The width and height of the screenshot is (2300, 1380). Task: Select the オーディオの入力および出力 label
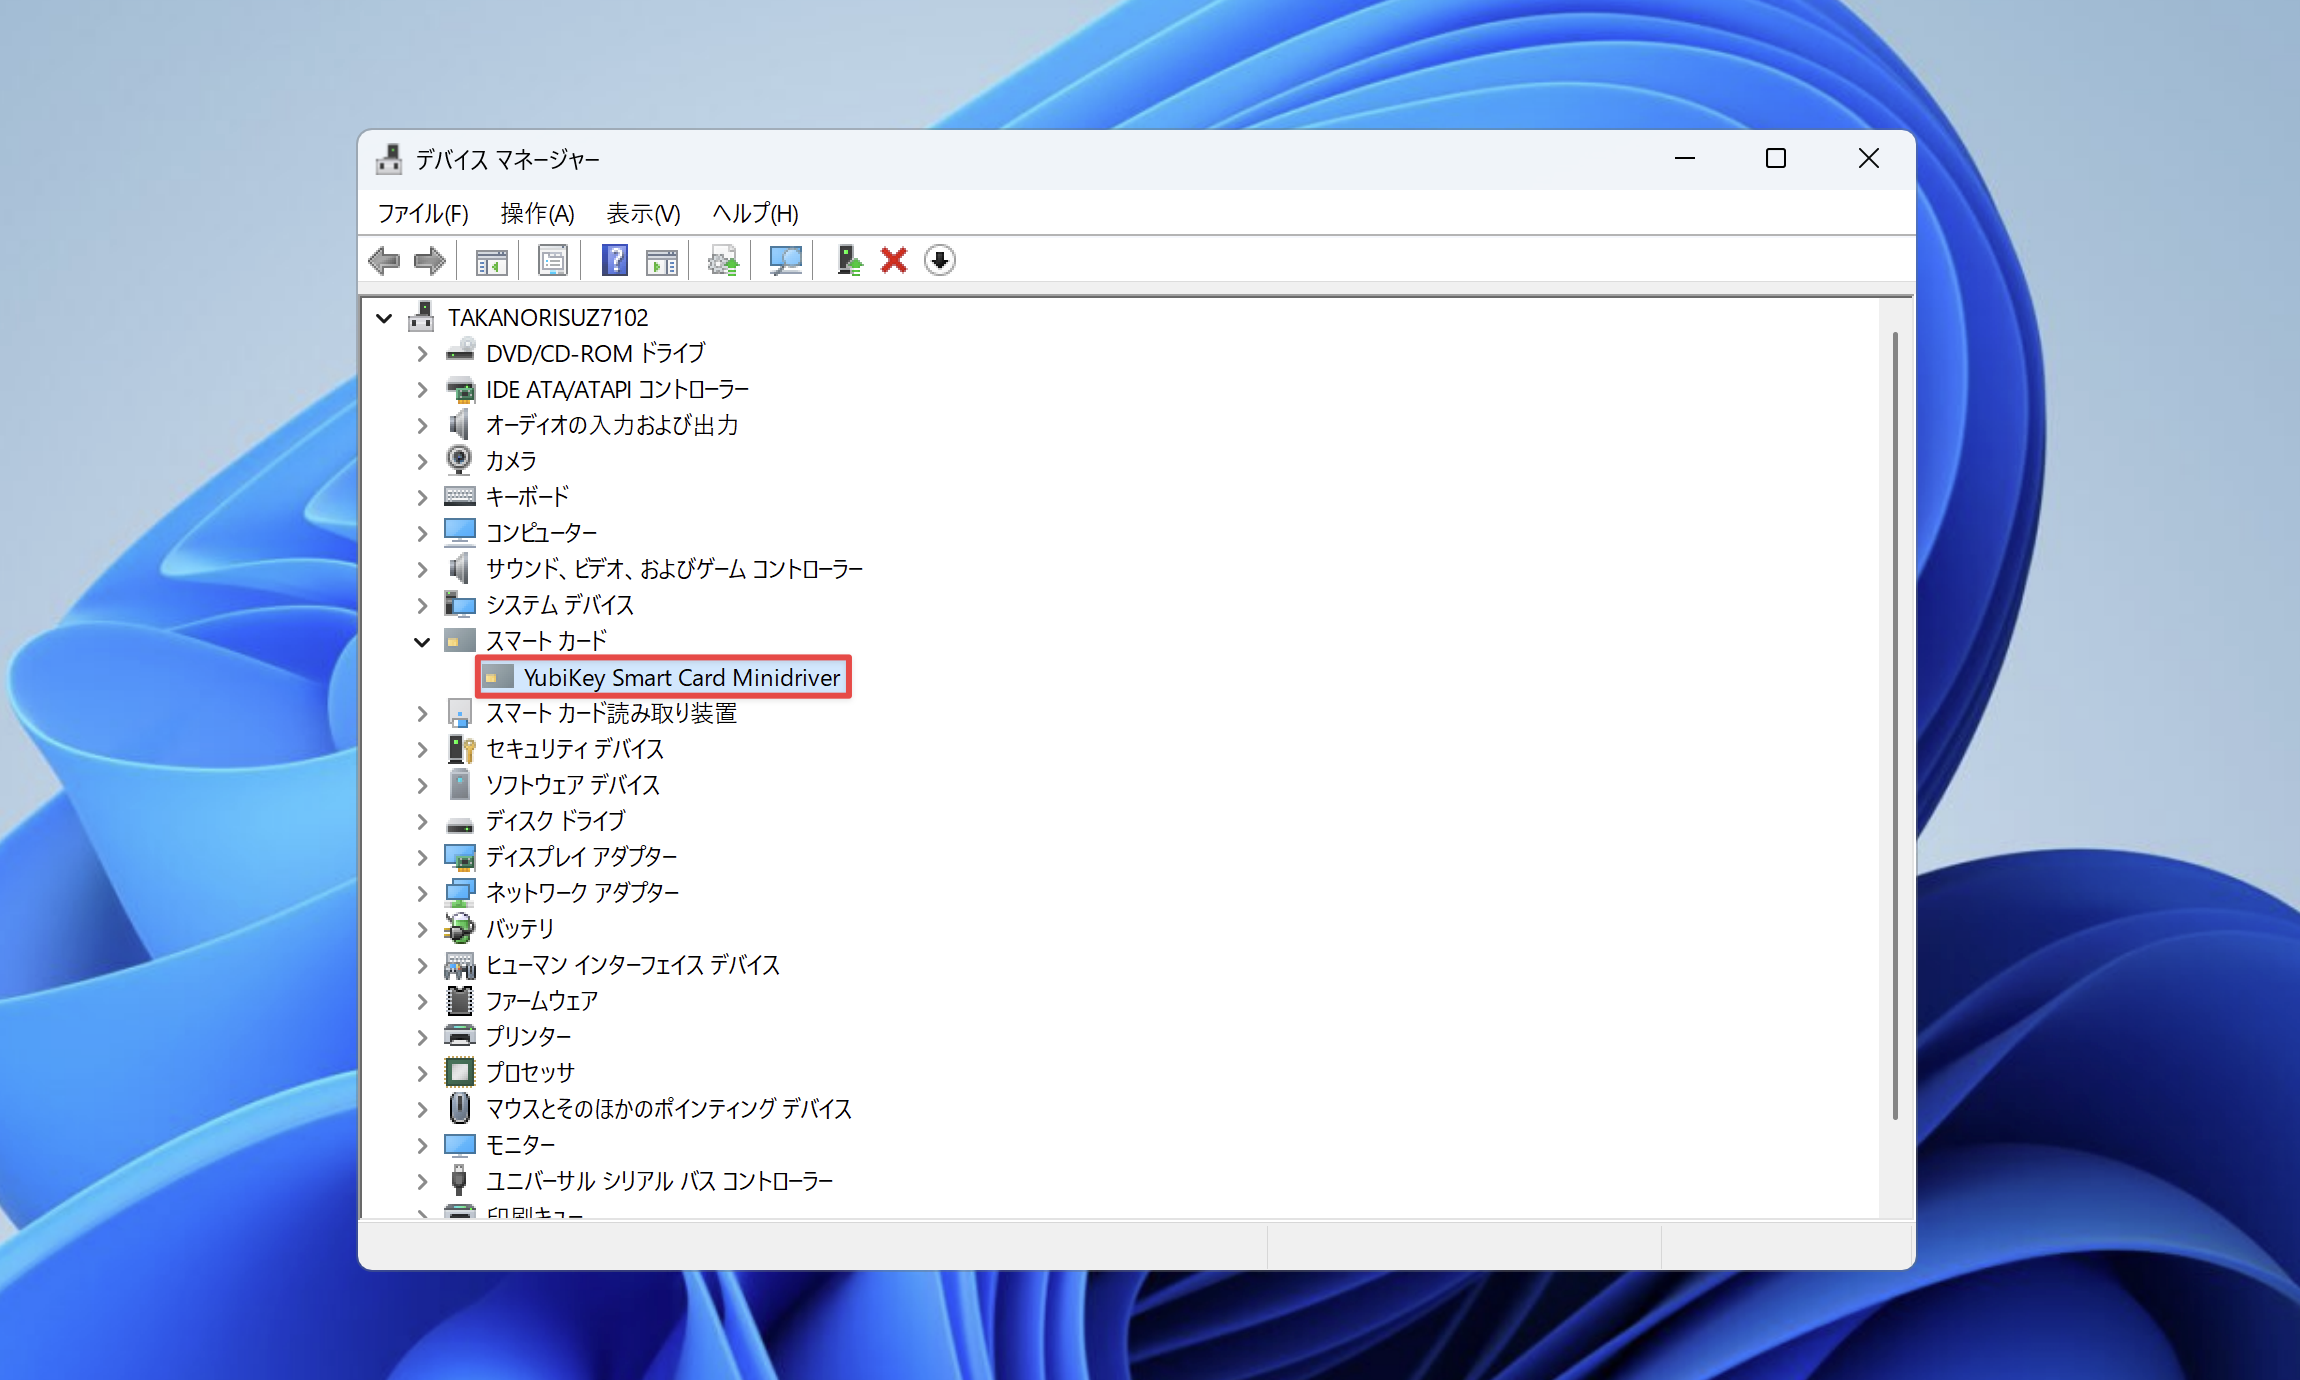[612, 426]
